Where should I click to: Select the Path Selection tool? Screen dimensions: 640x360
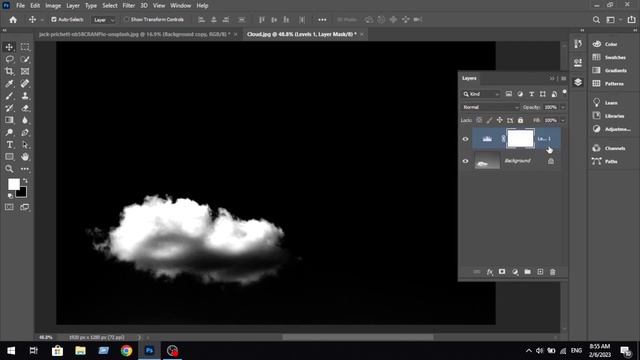pos(25,144)
